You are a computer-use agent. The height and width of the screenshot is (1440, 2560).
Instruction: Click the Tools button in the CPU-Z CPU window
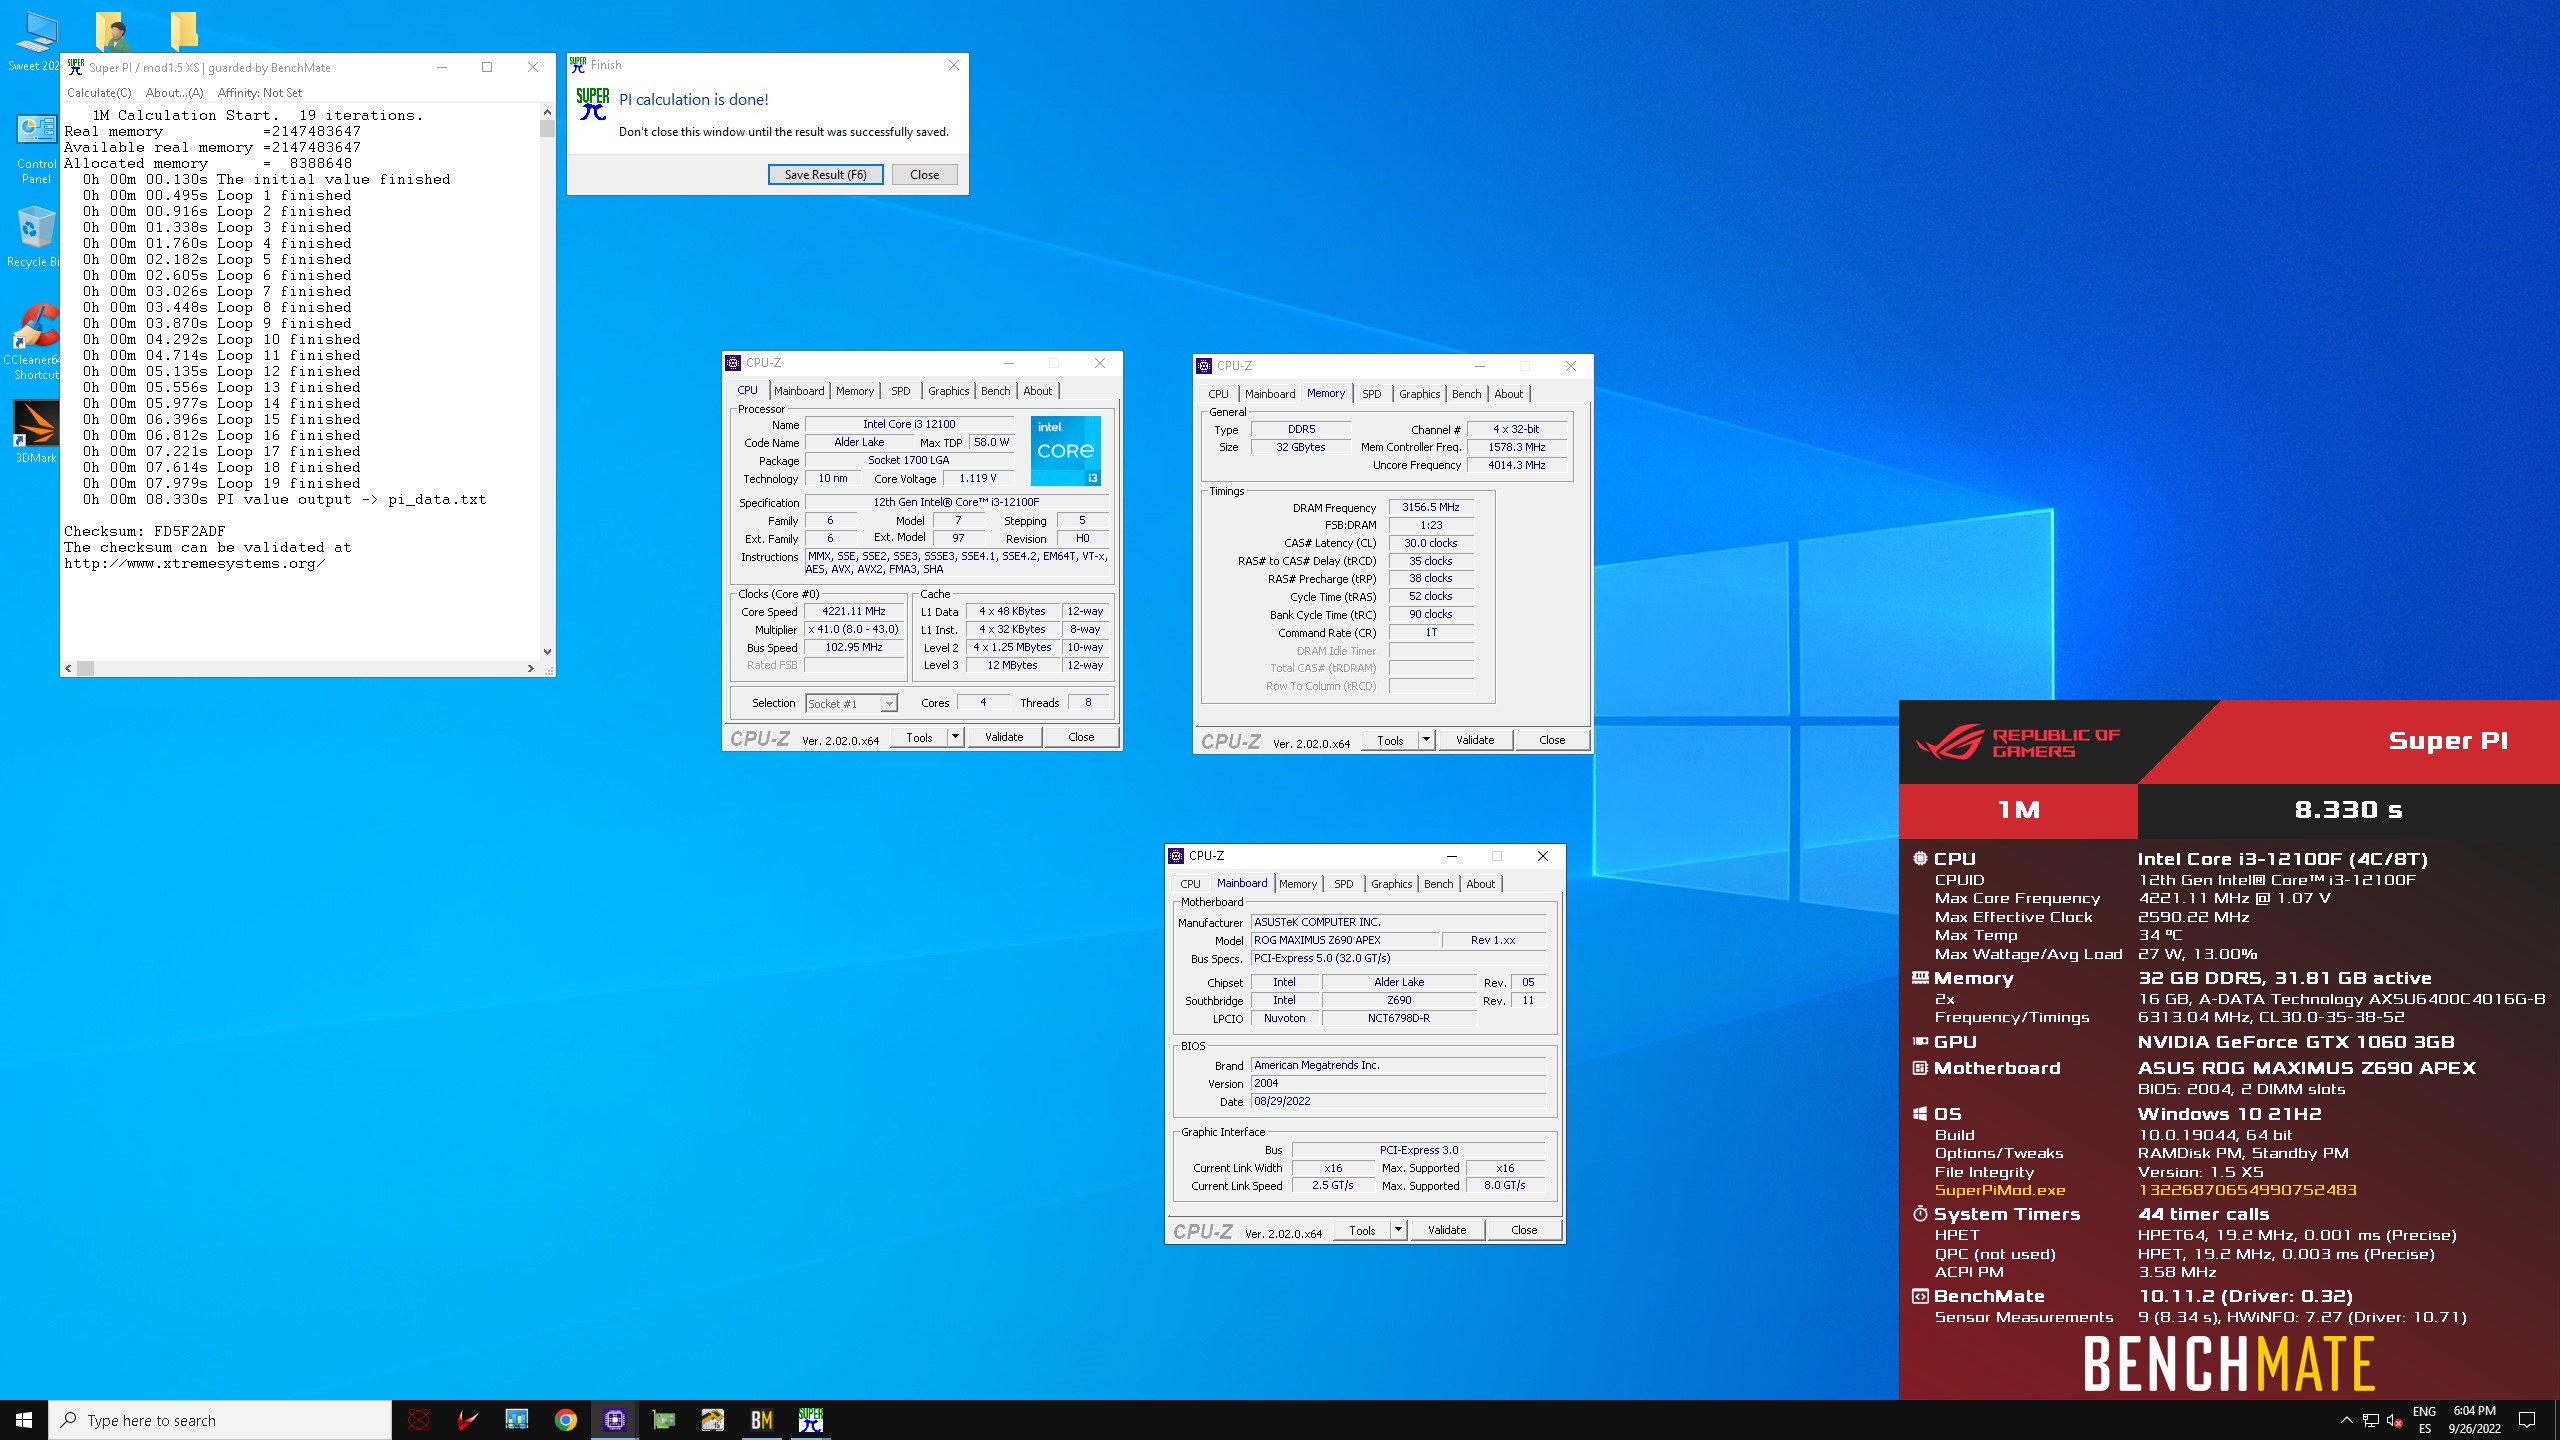[919, 737]
